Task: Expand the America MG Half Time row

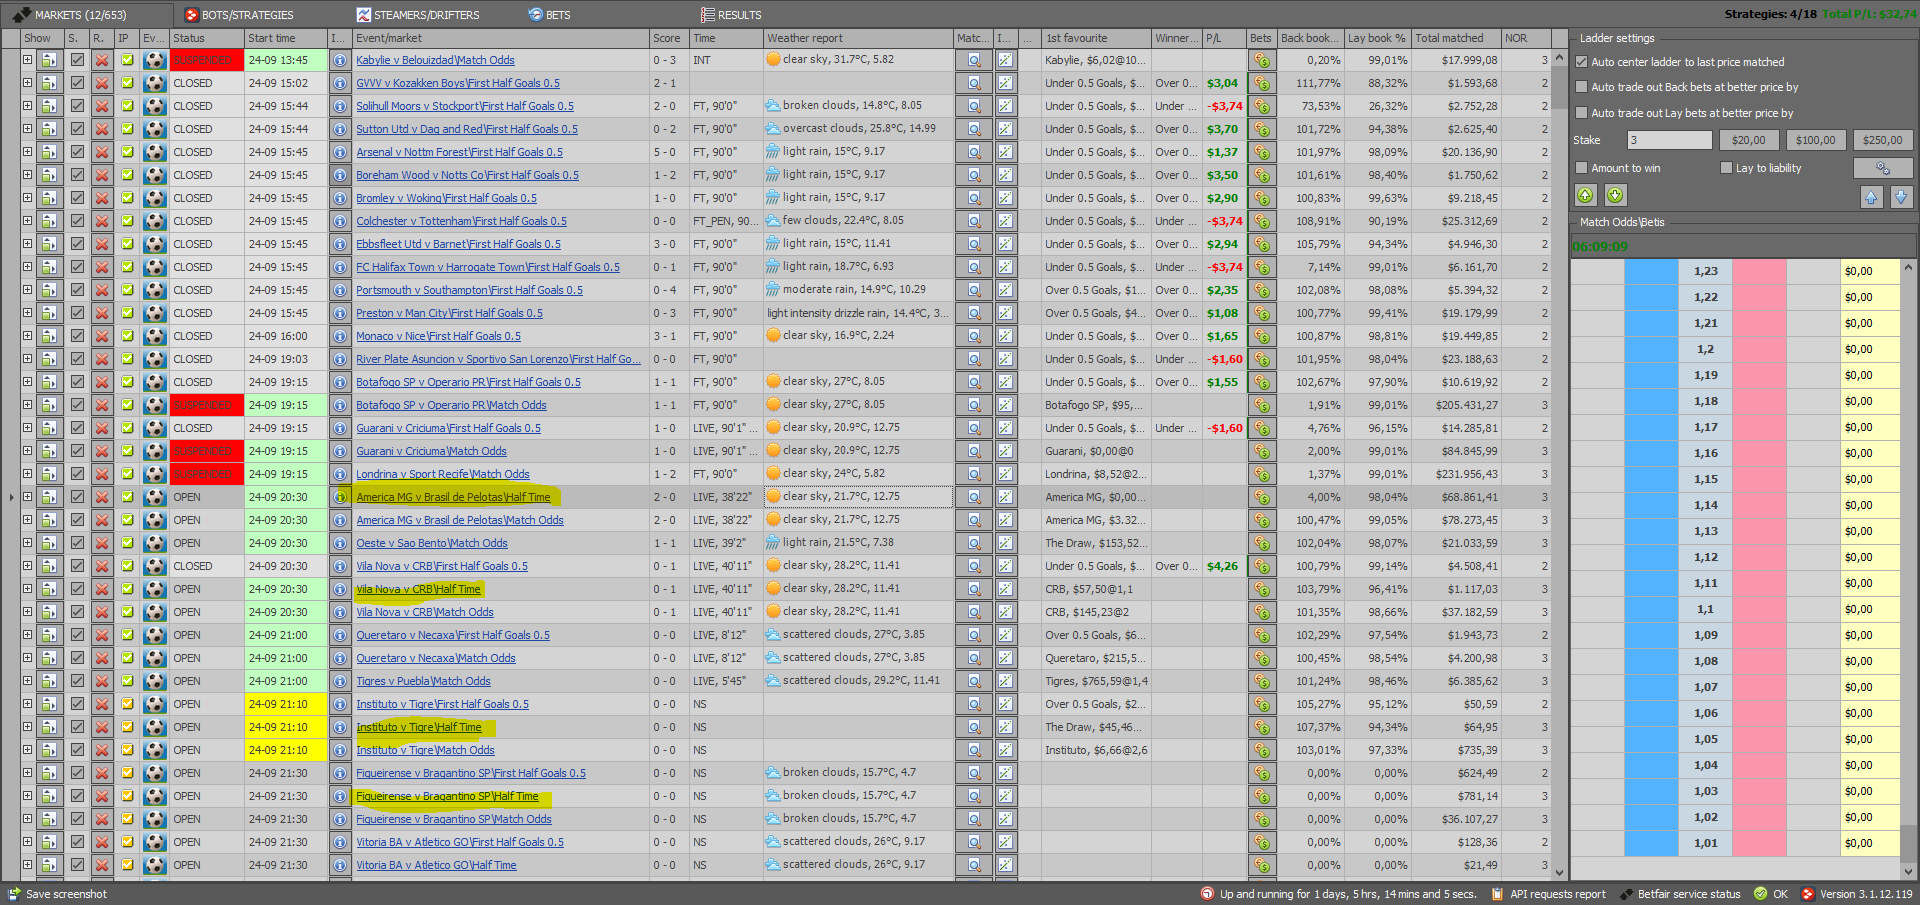Action: click(x=27, y=497)
